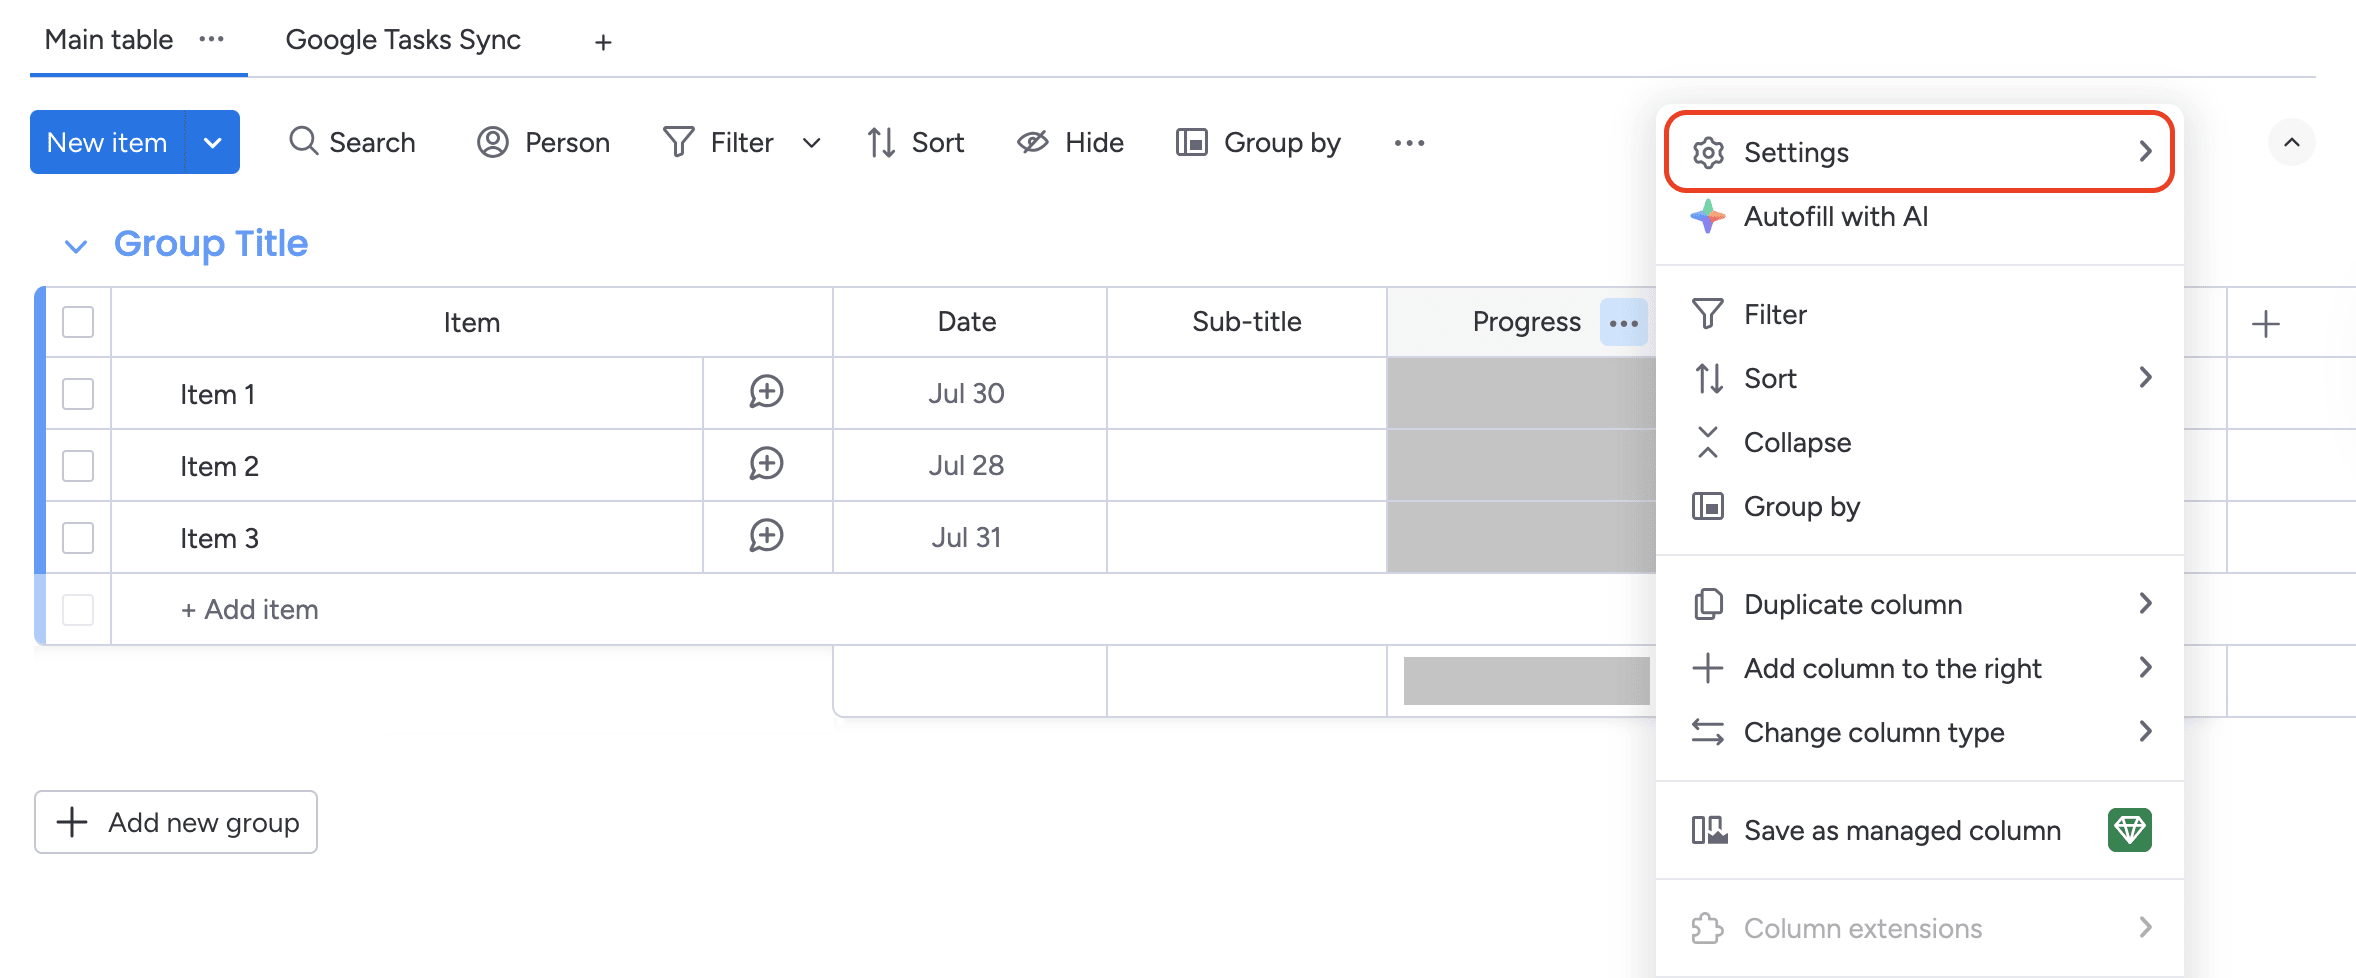2356x978 pixels.
Task: Collapse the Progress column
Action: pyautogui.click(x=1919, y=442)
